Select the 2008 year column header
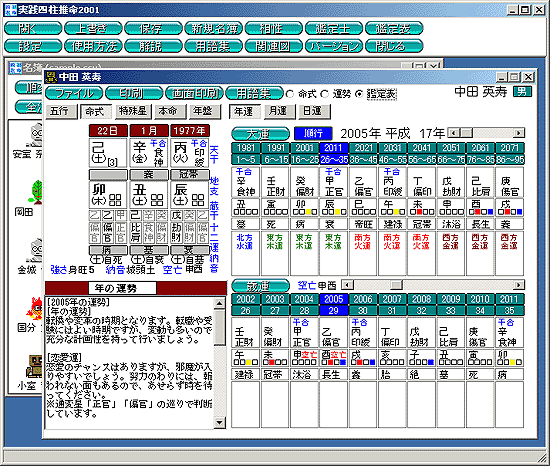Viewport: 550px width, 466px height. point(421,299)
